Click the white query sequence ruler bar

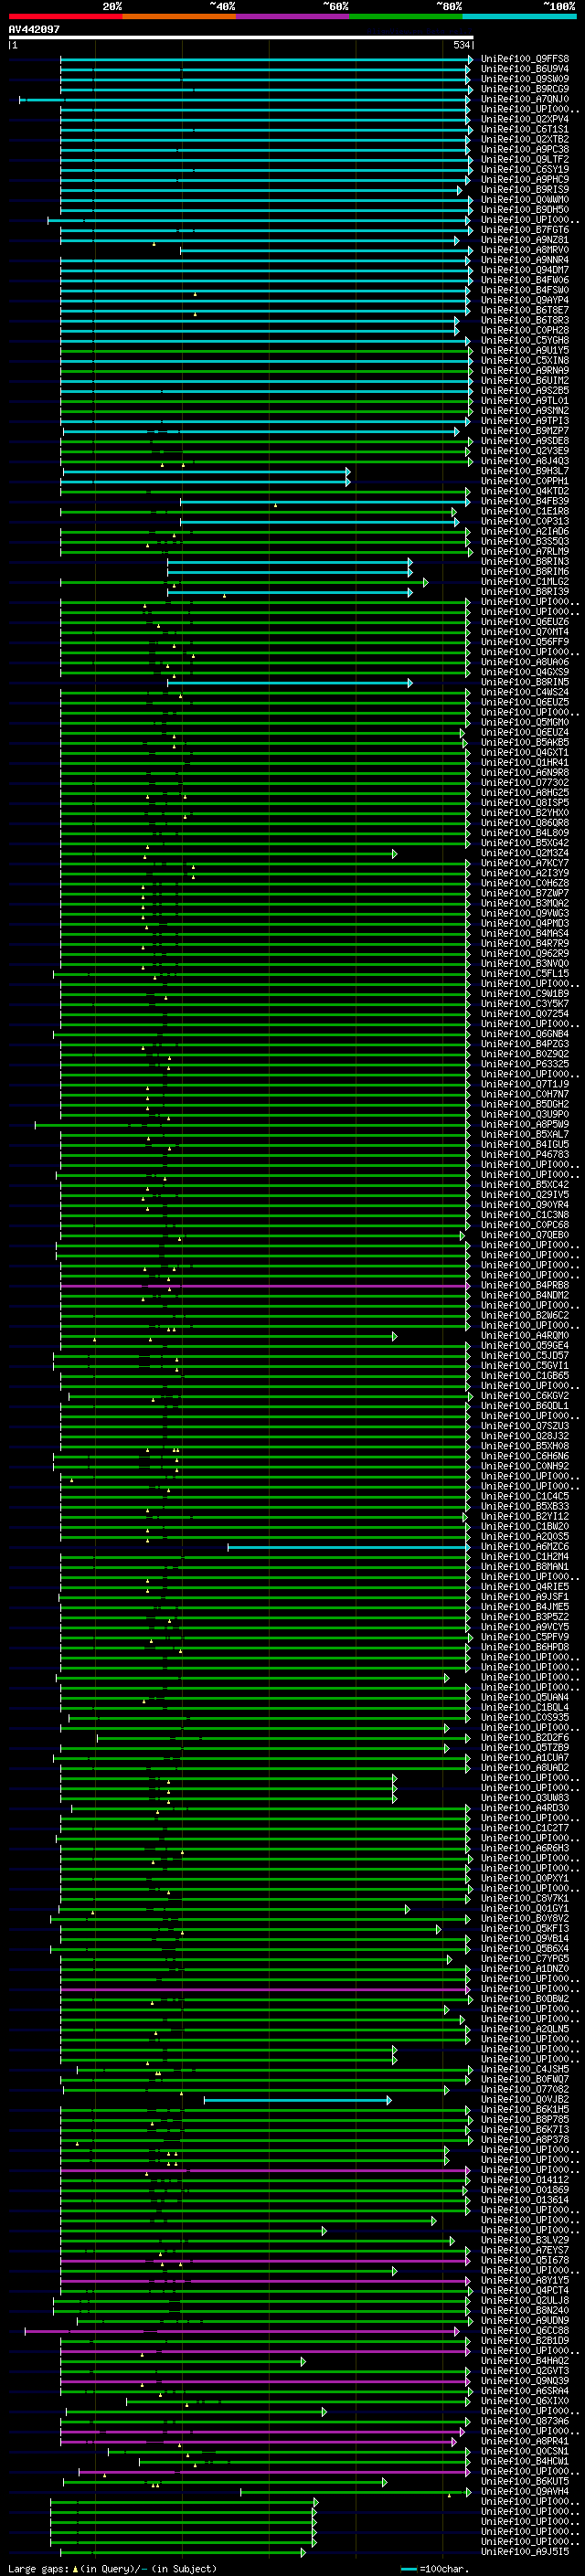pos(240,38)
